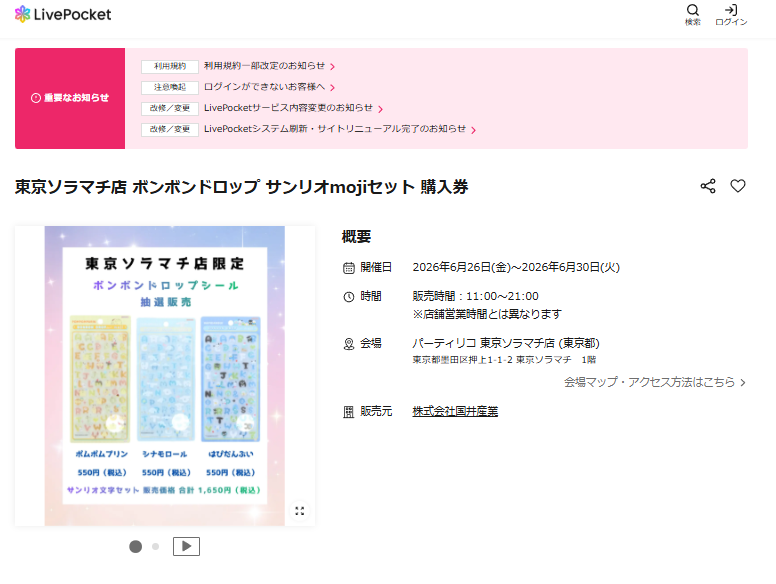
Task: Share this ticket via share icon
Action: 708,186
